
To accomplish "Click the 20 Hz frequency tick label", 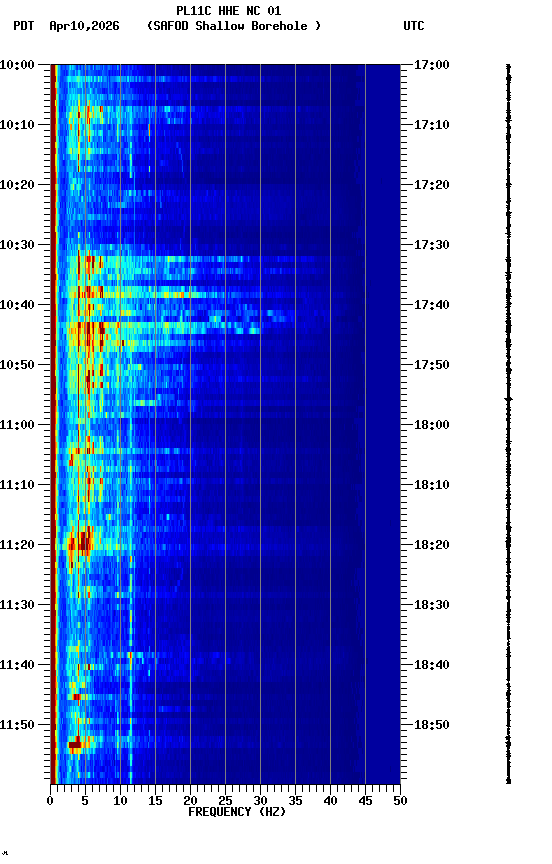I will click(190, 801).
